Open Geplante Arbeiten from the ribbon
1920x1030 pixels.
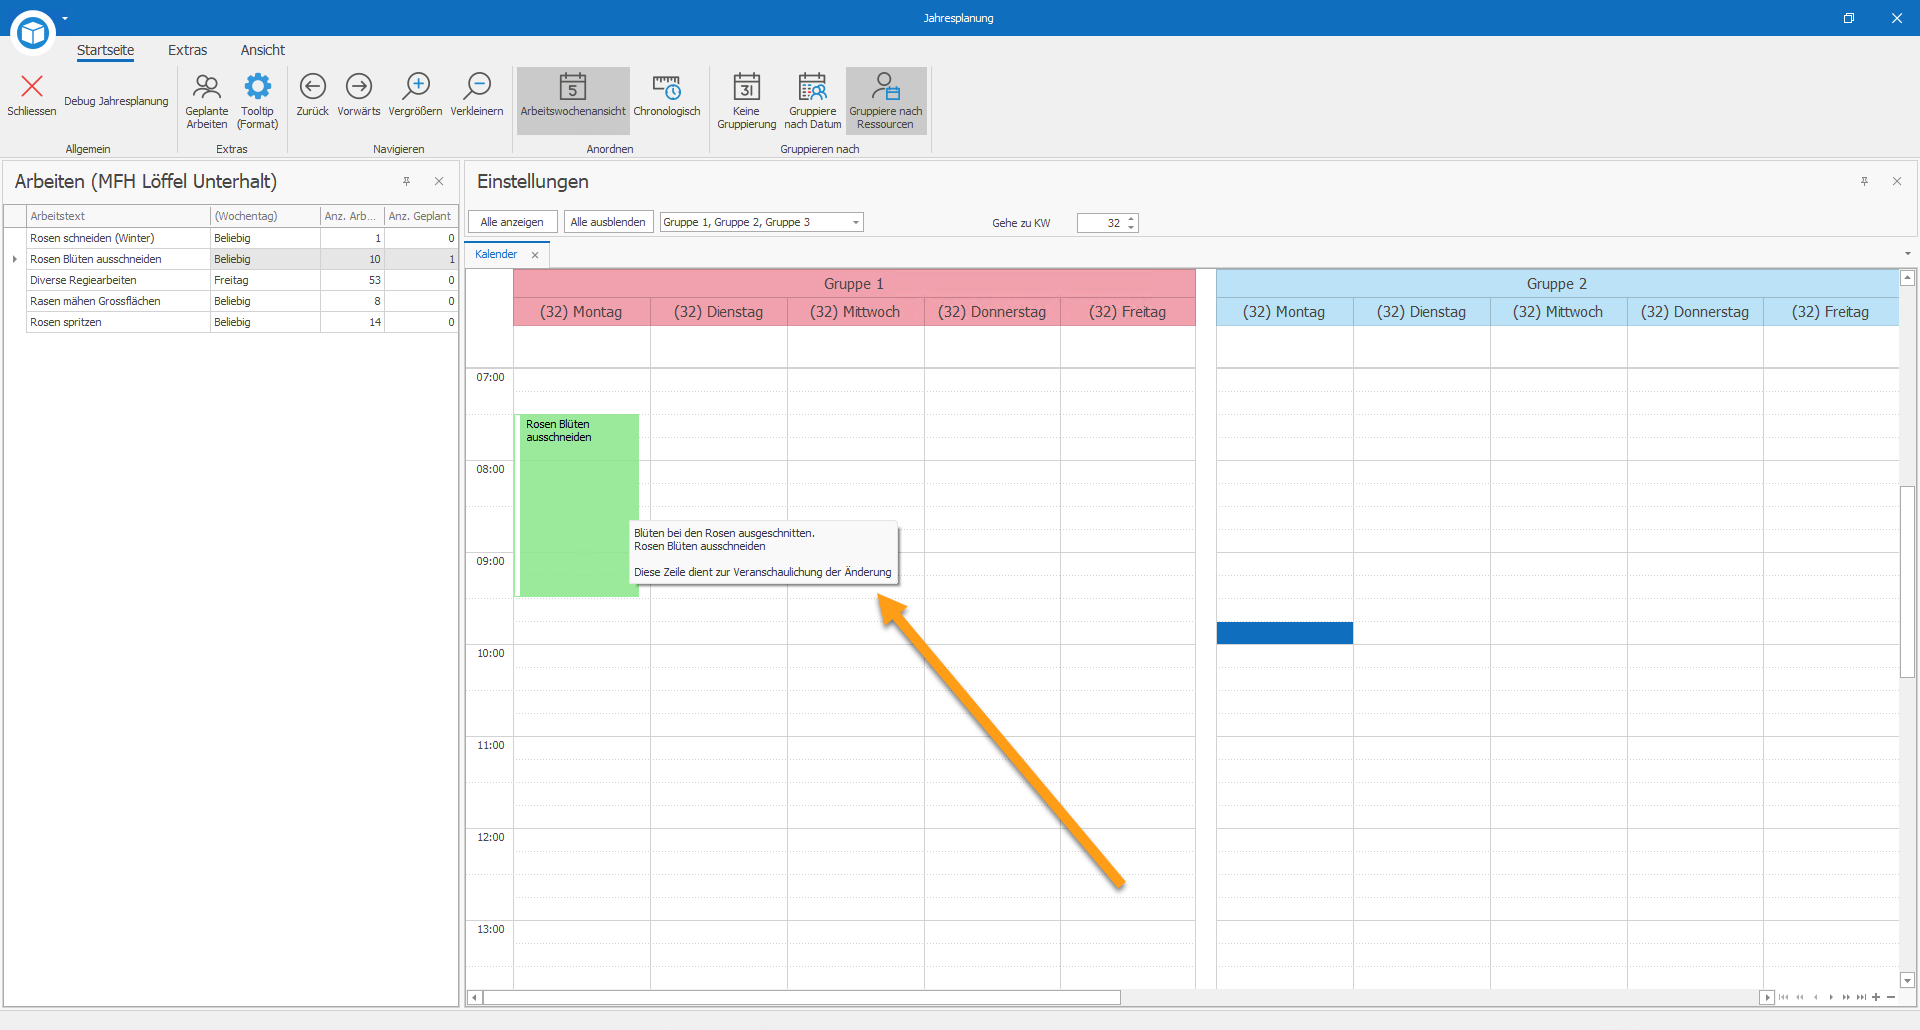[207, 101]
